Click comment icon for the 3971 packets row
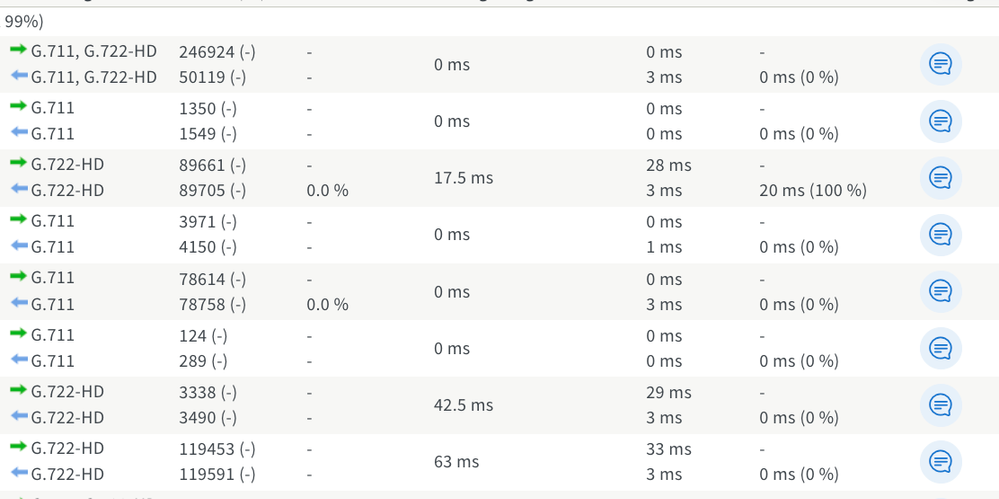Viewport: 999px width, 499px height. [940, 234]
